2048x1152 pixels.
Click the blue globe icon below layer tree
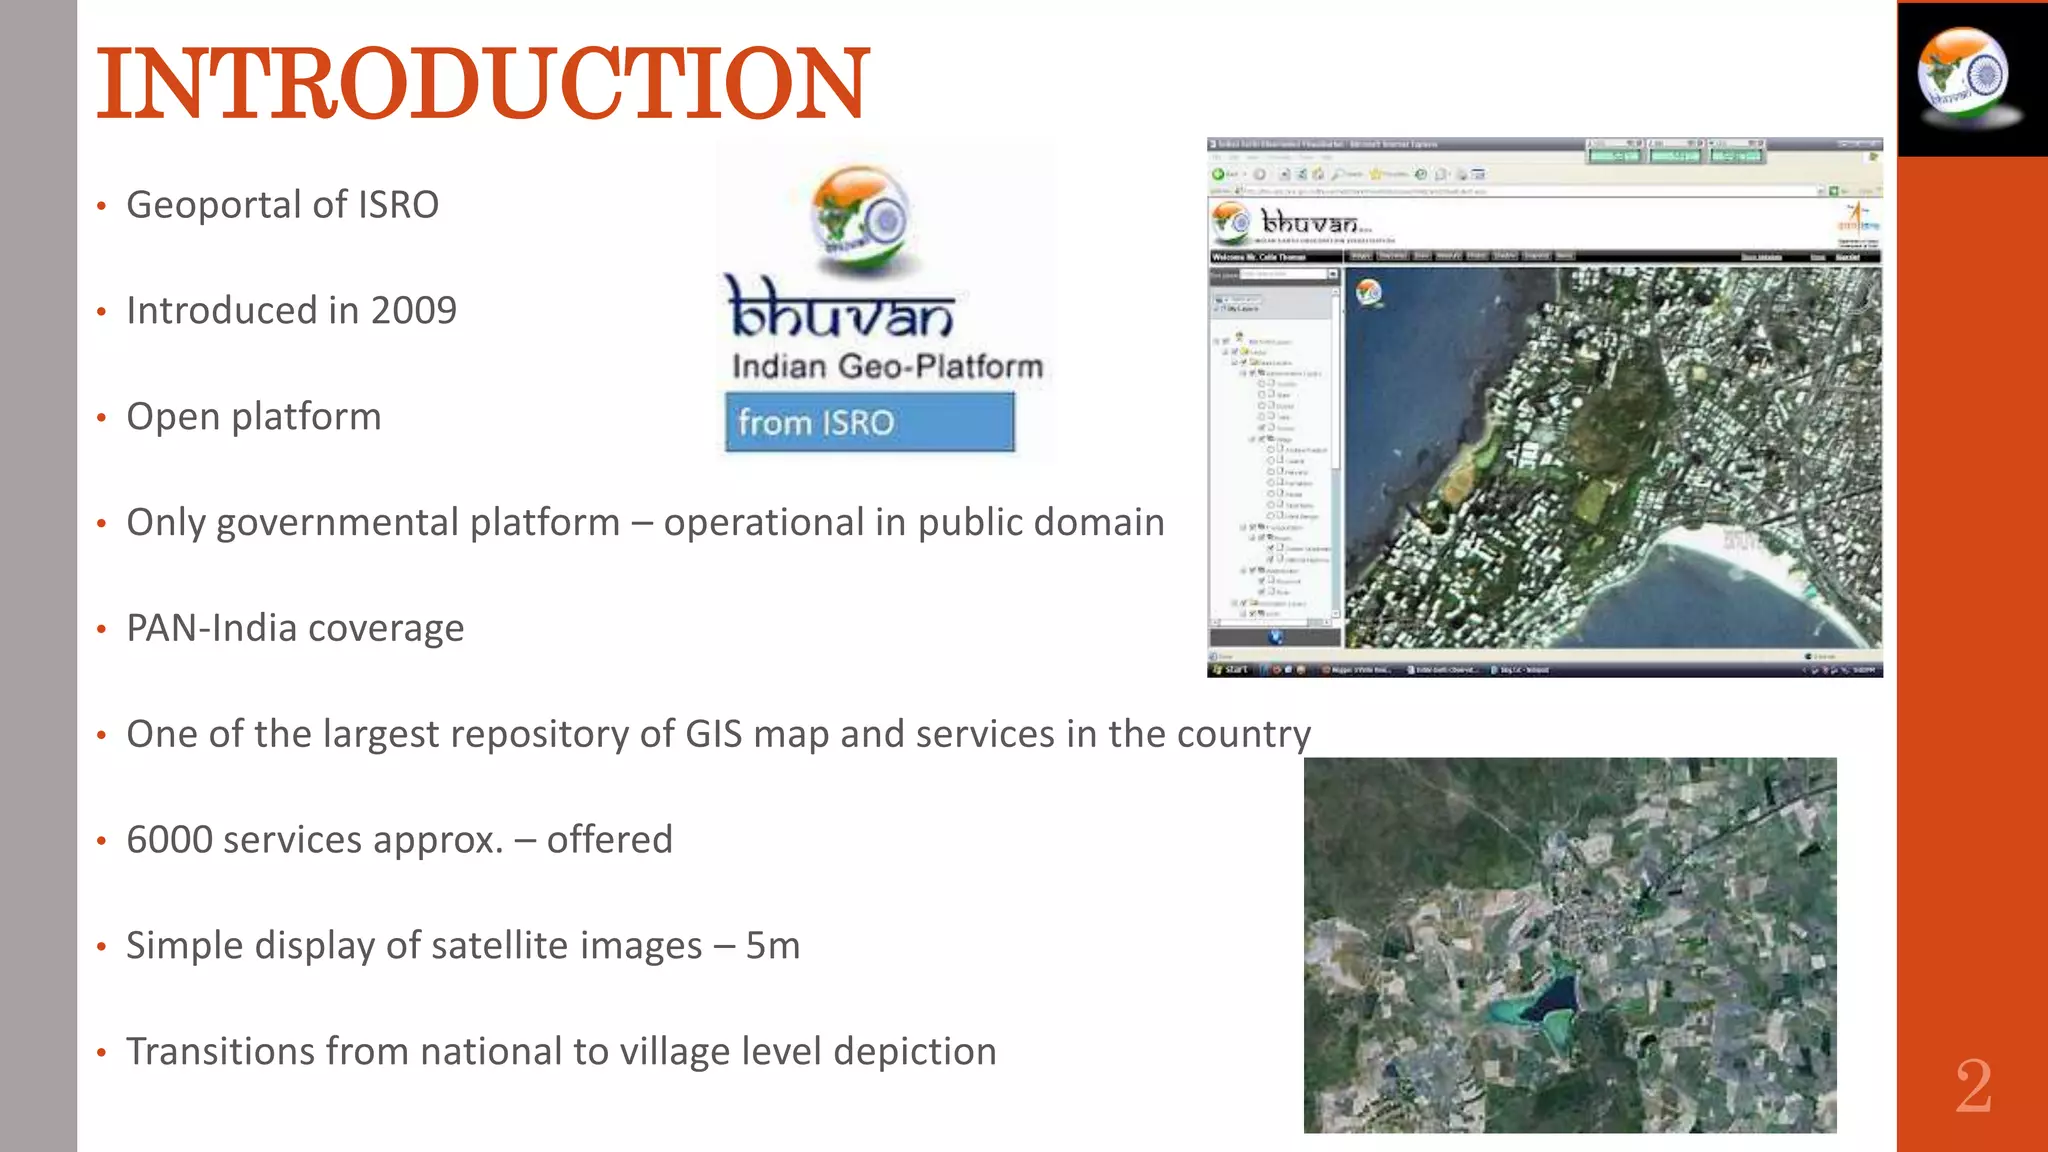1275,637
